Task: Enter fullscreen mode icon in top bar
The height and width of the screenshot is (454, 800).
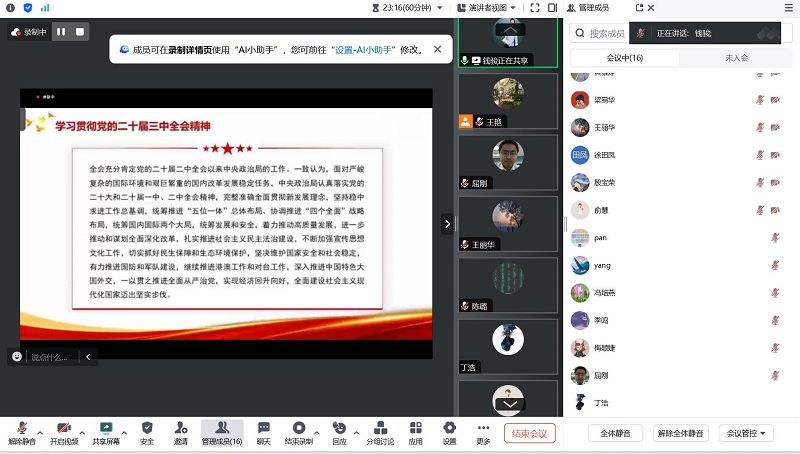Action: [535, 8]
